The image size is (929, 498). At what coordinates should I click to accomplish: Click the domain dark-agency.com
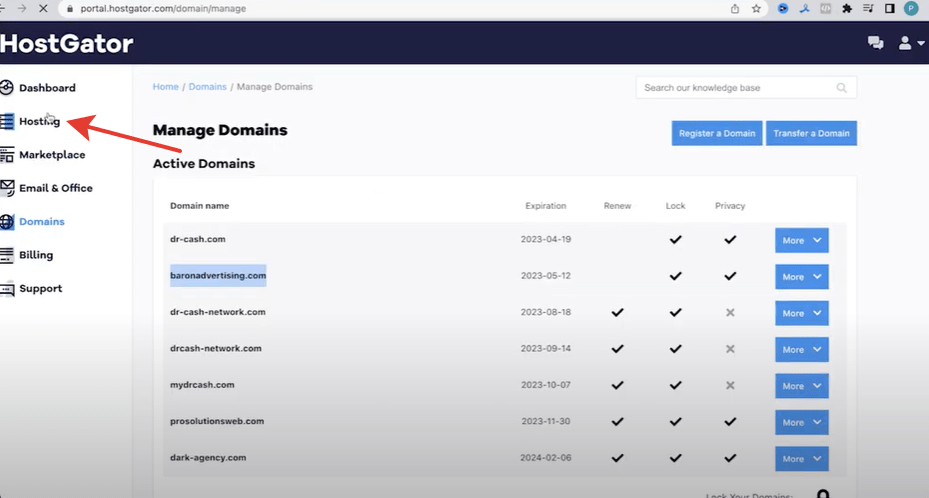(208, 458)
